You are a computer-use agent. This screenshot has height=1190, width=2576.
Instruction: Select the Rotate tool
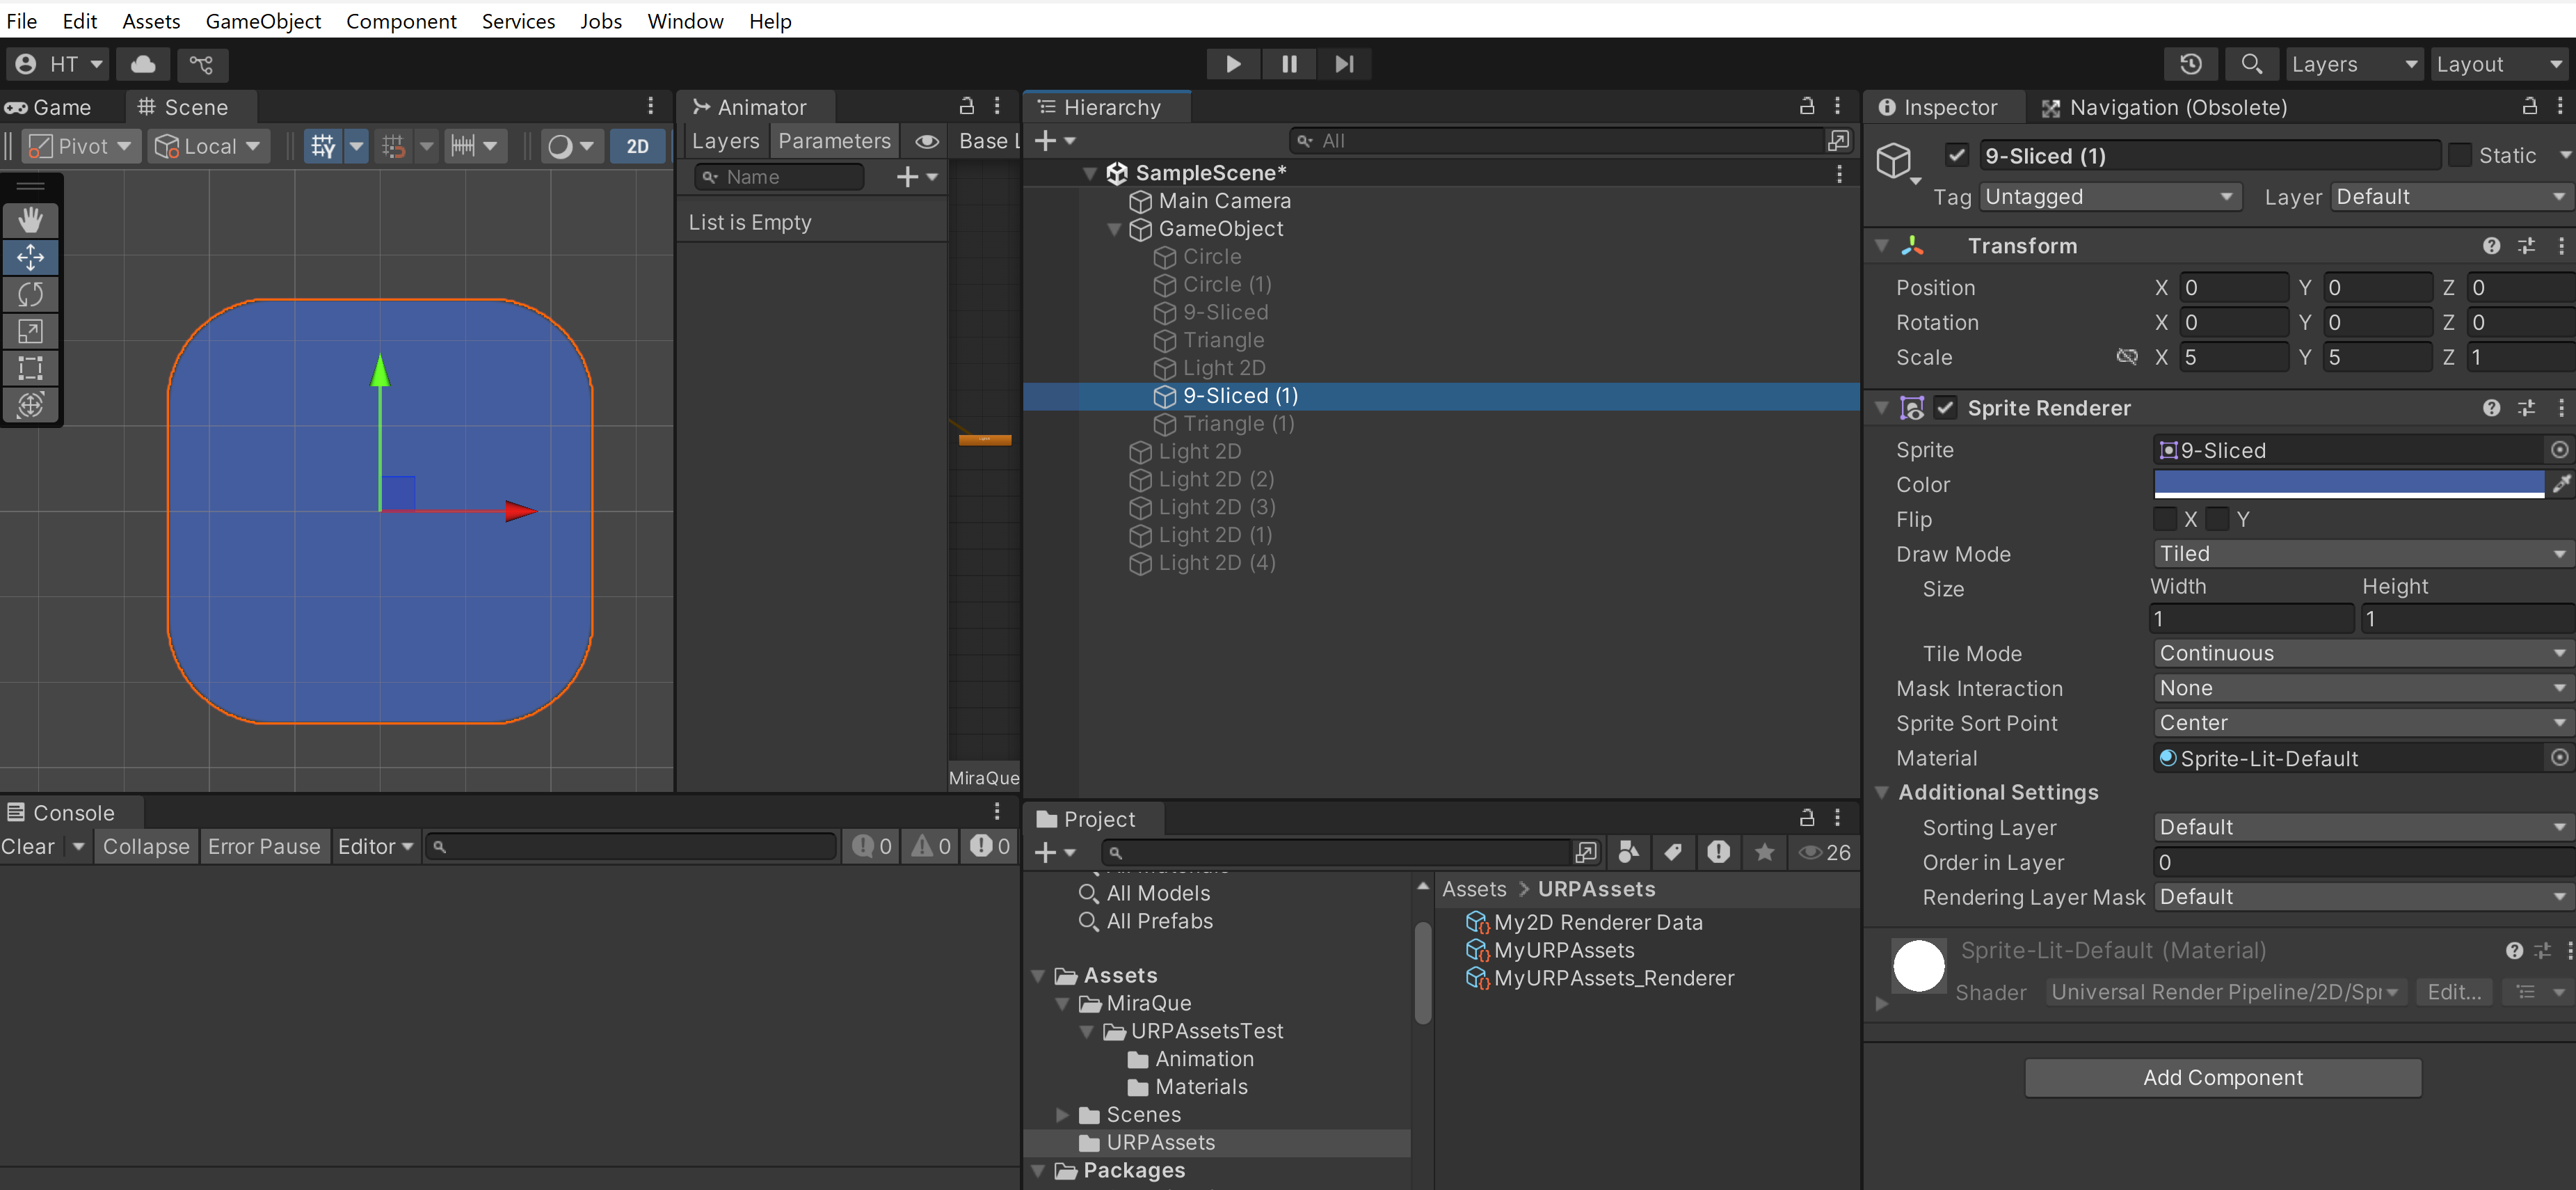pyautogui.click(x=30, y=294)
